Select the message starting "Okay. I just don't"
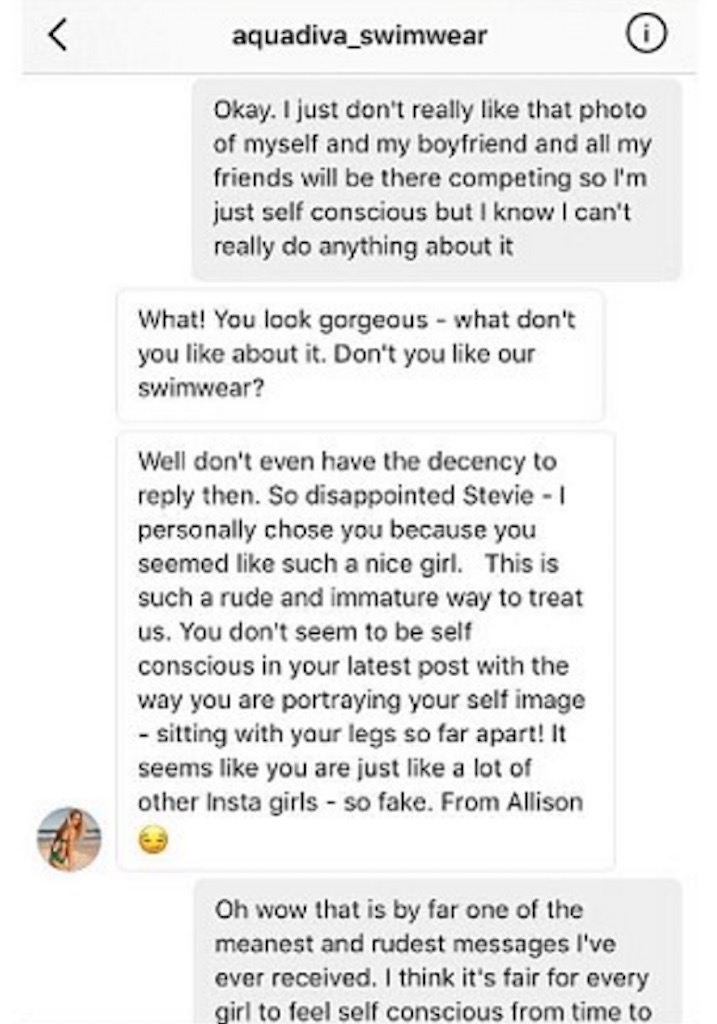The height and width of the screenshot is (1024, 717). (437, 180)
